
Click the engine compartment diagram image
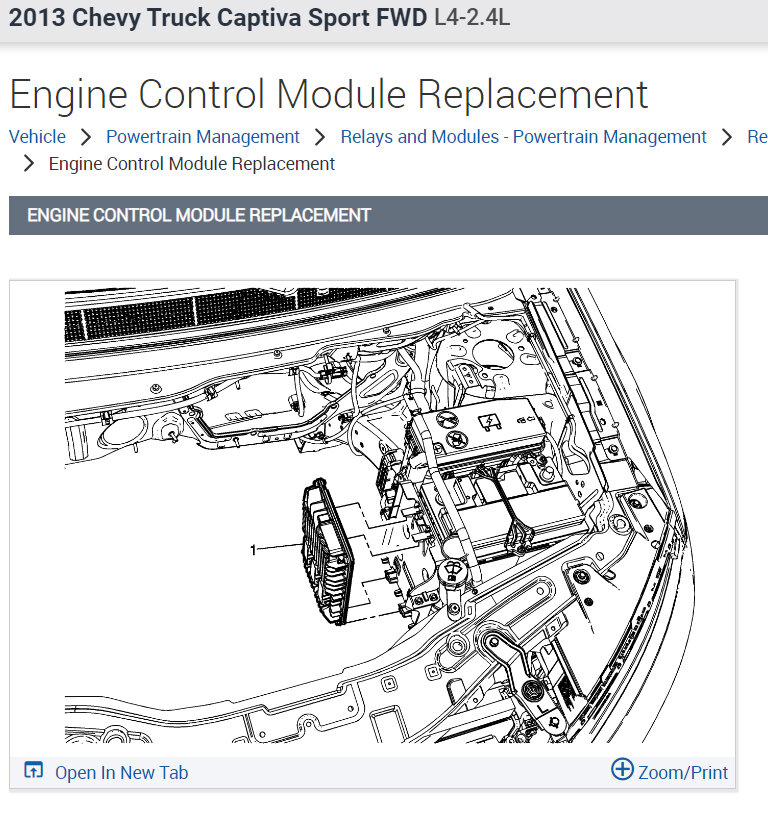[x=379, y=515]
